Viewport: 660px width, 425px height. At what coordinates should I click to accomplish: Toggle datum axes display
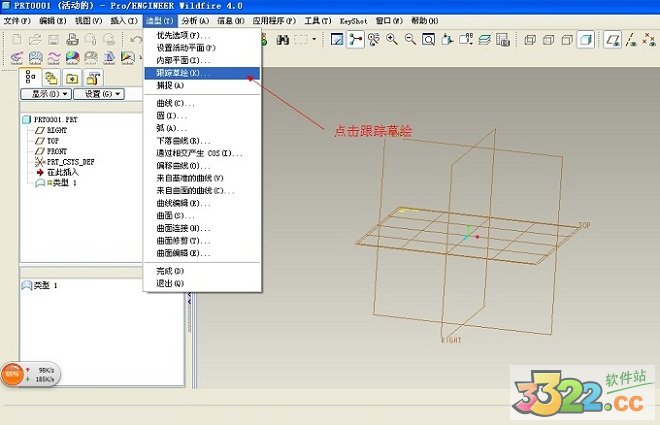(631, 40)
